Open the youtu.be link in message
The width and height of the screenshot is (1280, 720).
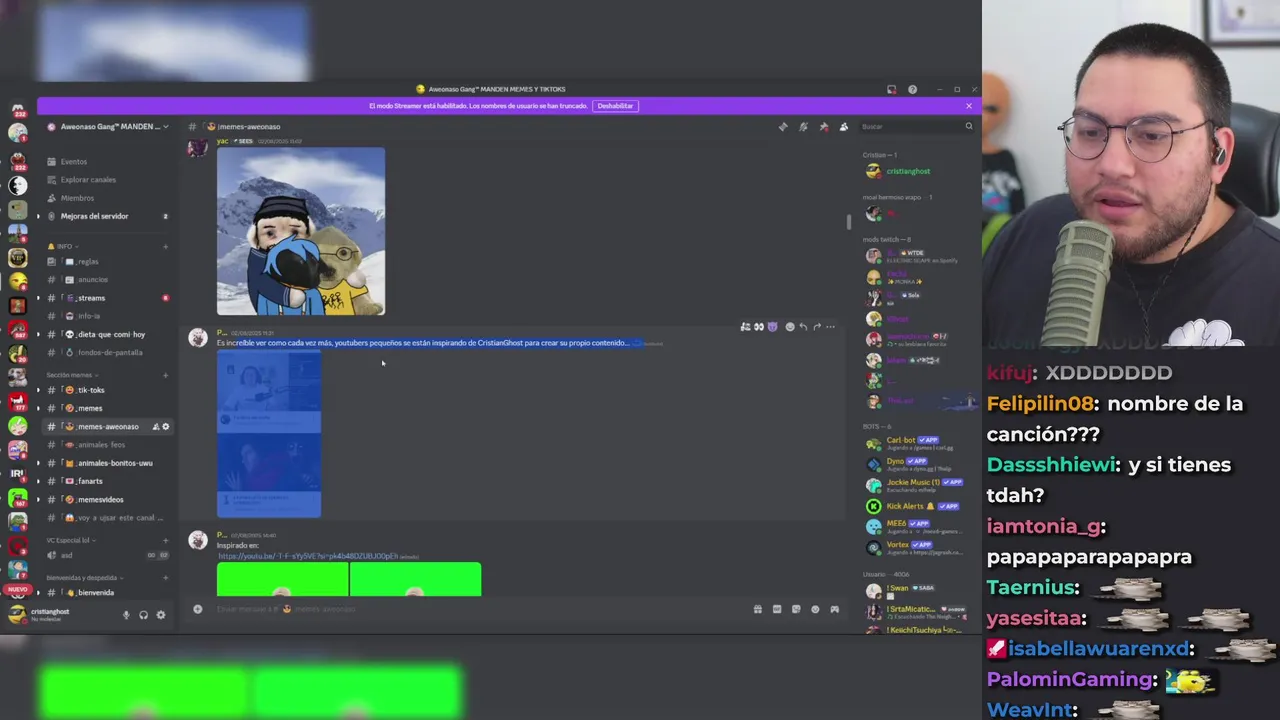(308, 556)
